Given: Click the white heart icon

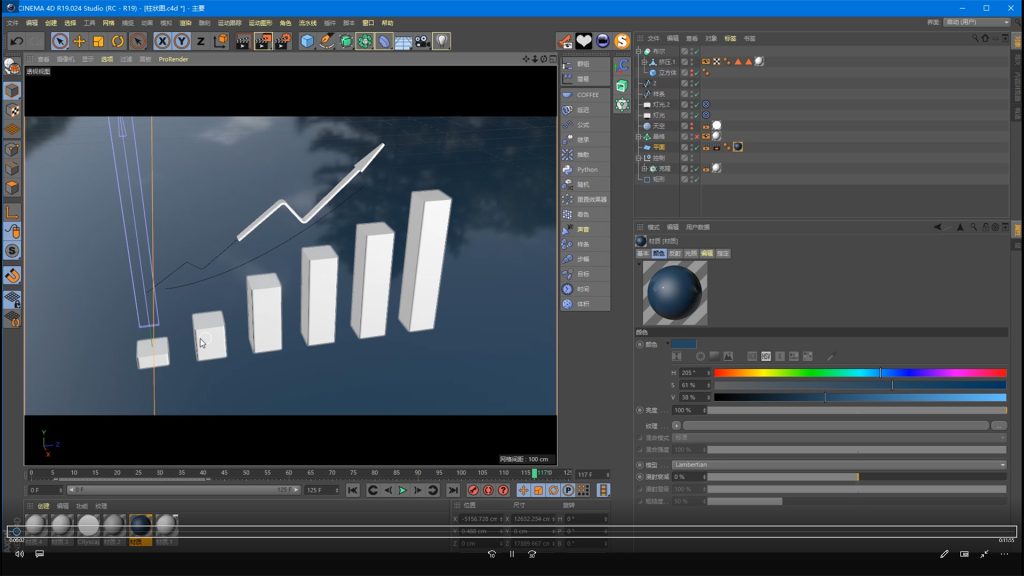Looking at the screenshot, I should point(584,41).
